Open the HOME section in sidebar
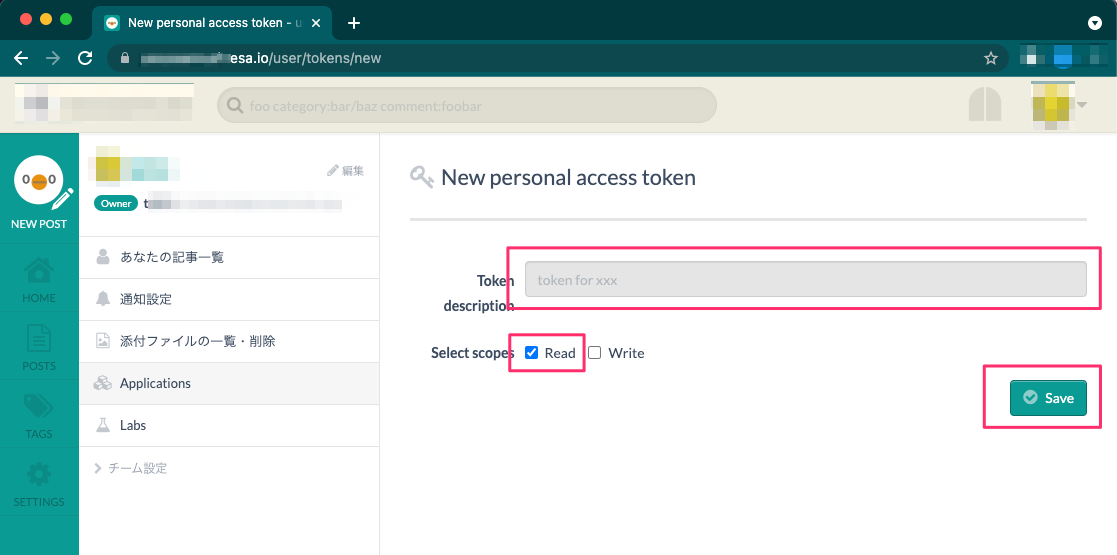This screenshot has height=555, width=1117. pyautogui.click(x=39, y=278)
